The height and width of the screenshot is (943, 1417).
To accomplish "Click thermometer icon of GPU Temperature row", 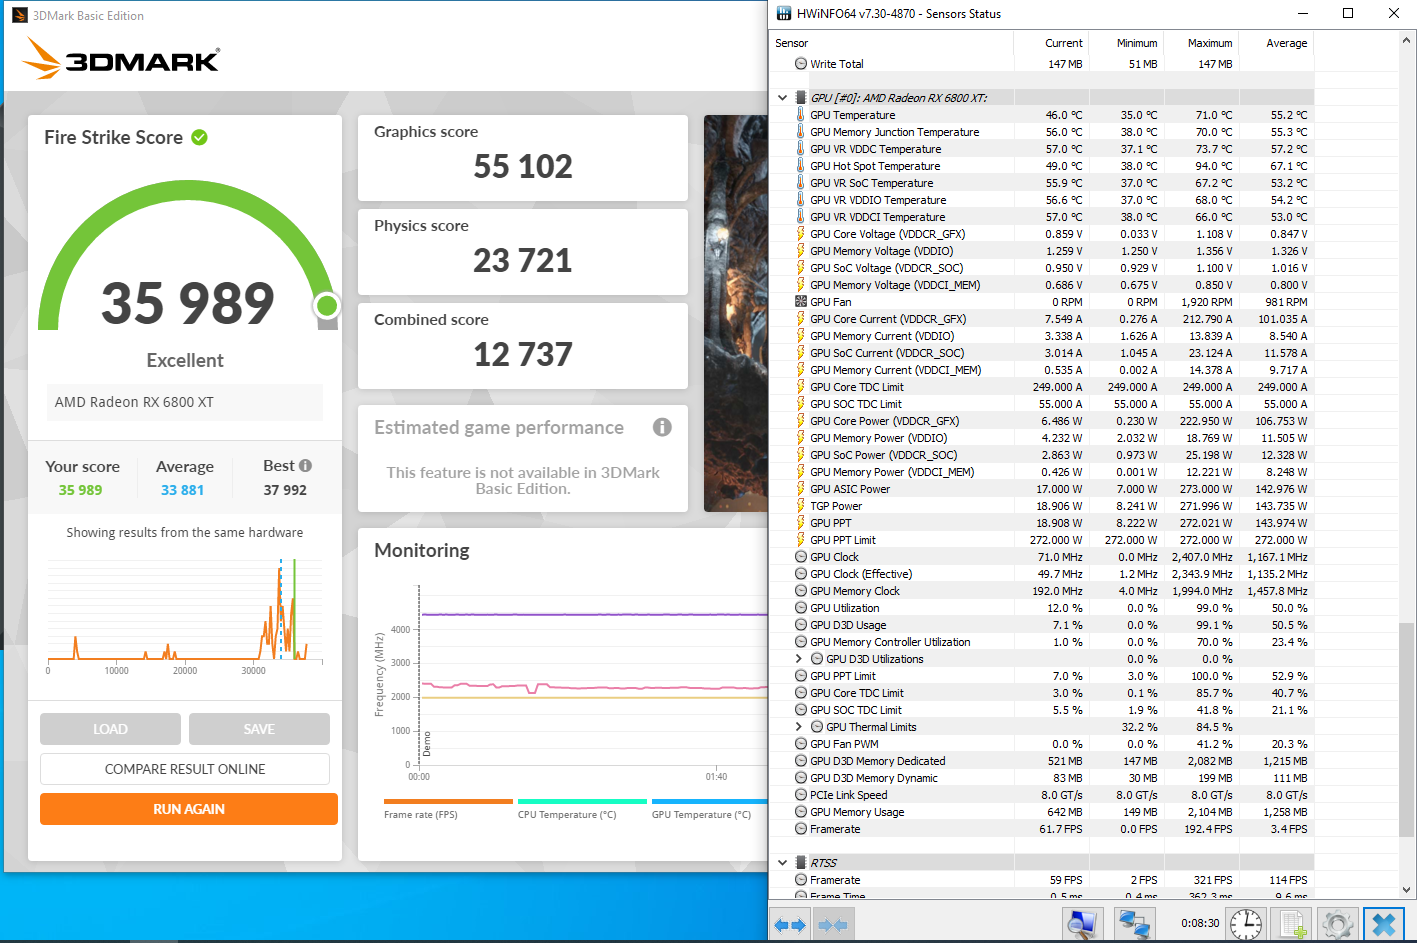I will pos(800,115).
